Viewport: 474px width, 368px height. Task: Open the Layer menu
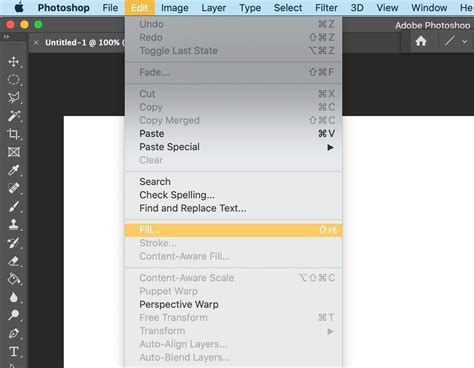tap(214, 8)
